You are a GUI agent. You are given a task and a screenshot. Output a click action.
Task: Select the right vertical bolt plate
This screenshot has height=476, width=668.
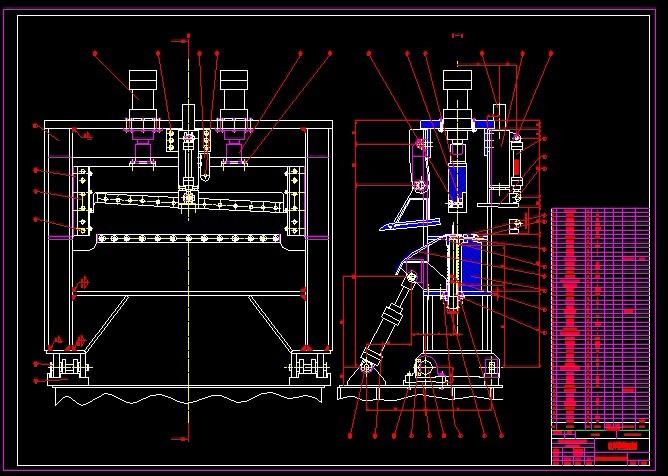pos(294,201)
